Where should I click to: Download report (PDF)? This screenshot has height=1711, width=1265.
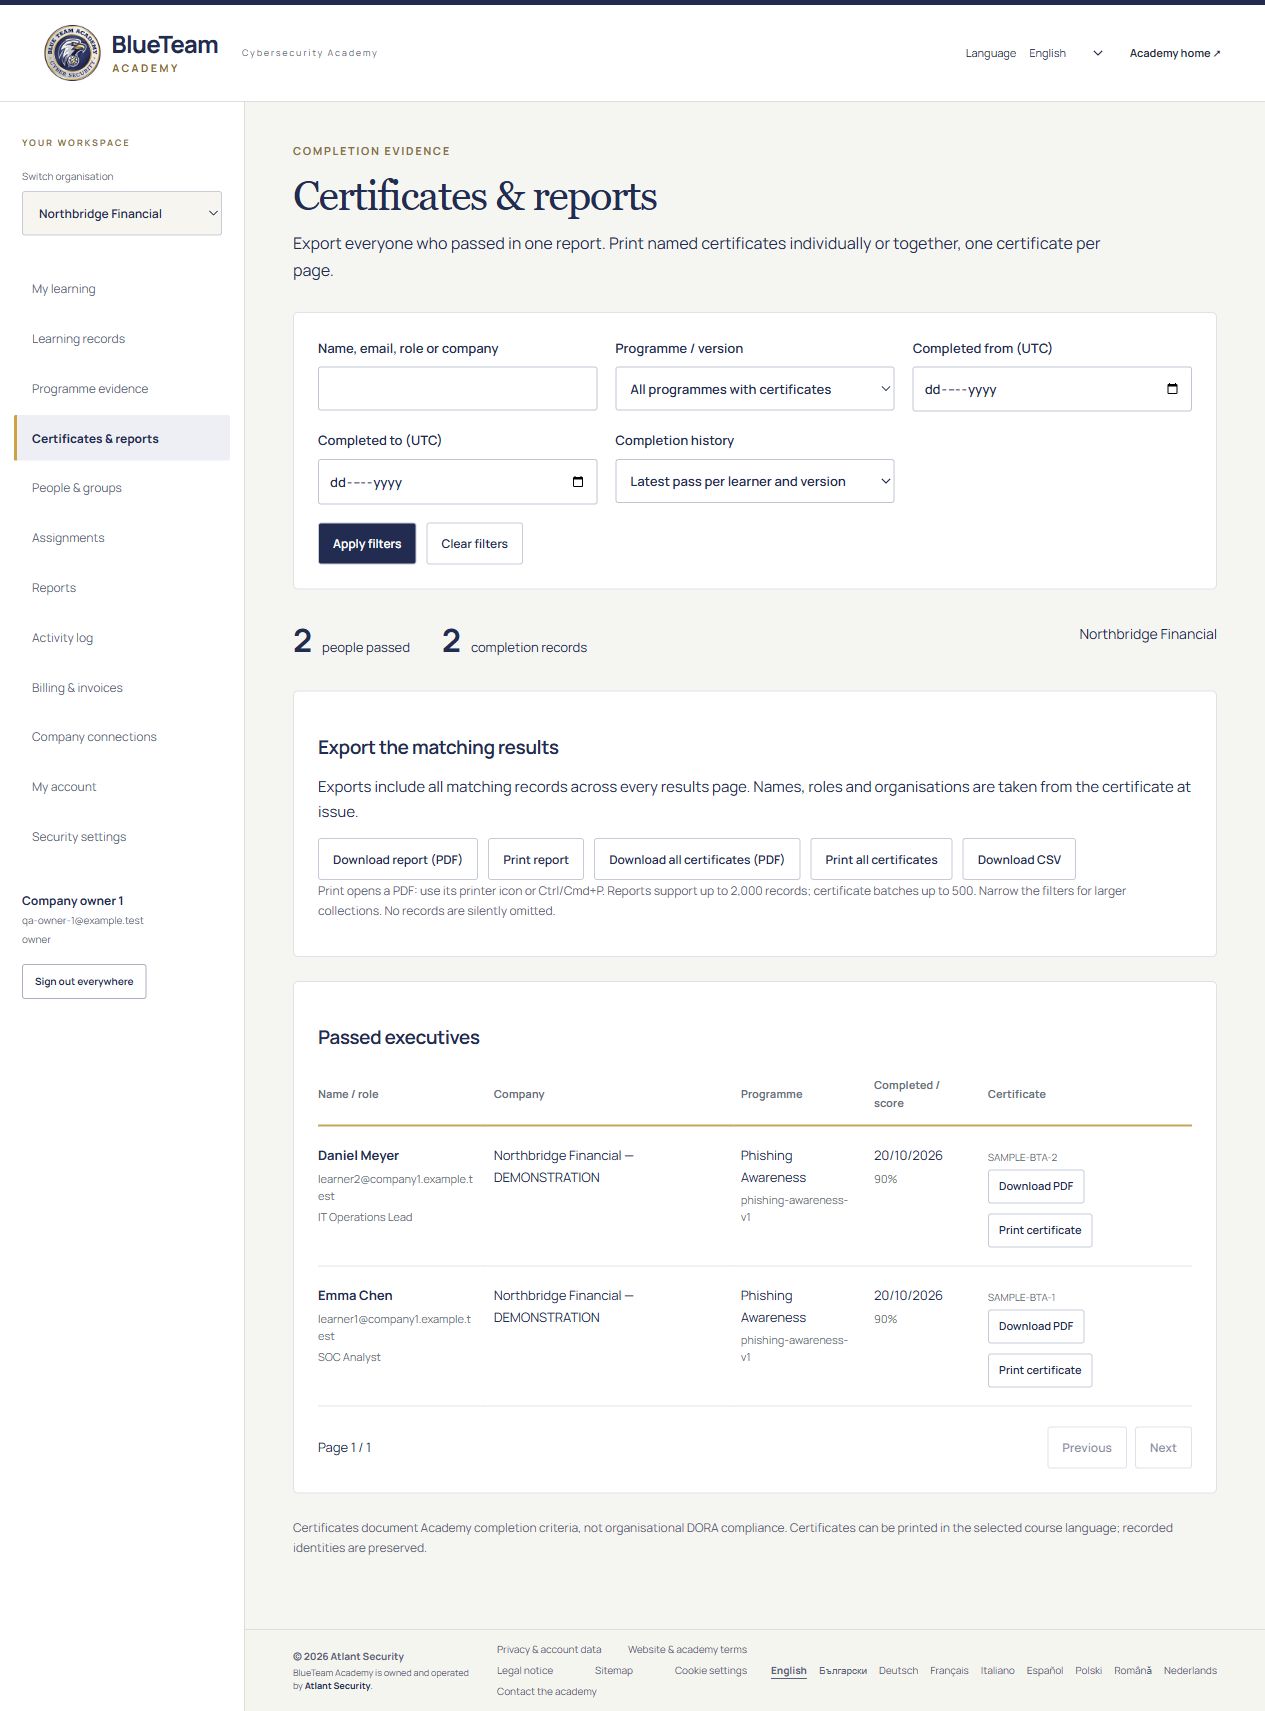397,859
